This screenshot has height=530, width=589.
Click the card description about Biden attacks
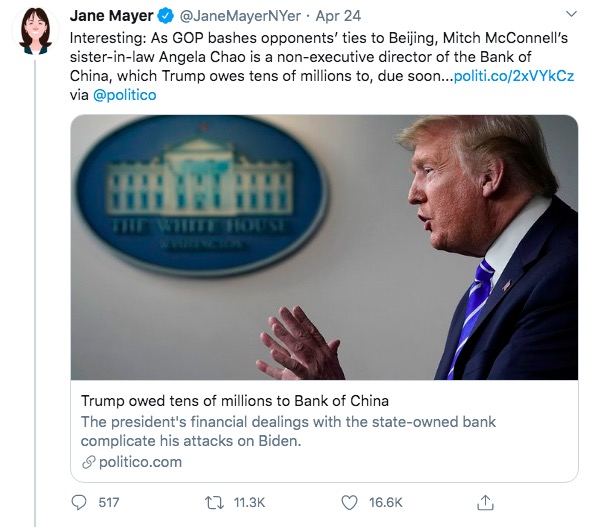(x=288, y=431)
